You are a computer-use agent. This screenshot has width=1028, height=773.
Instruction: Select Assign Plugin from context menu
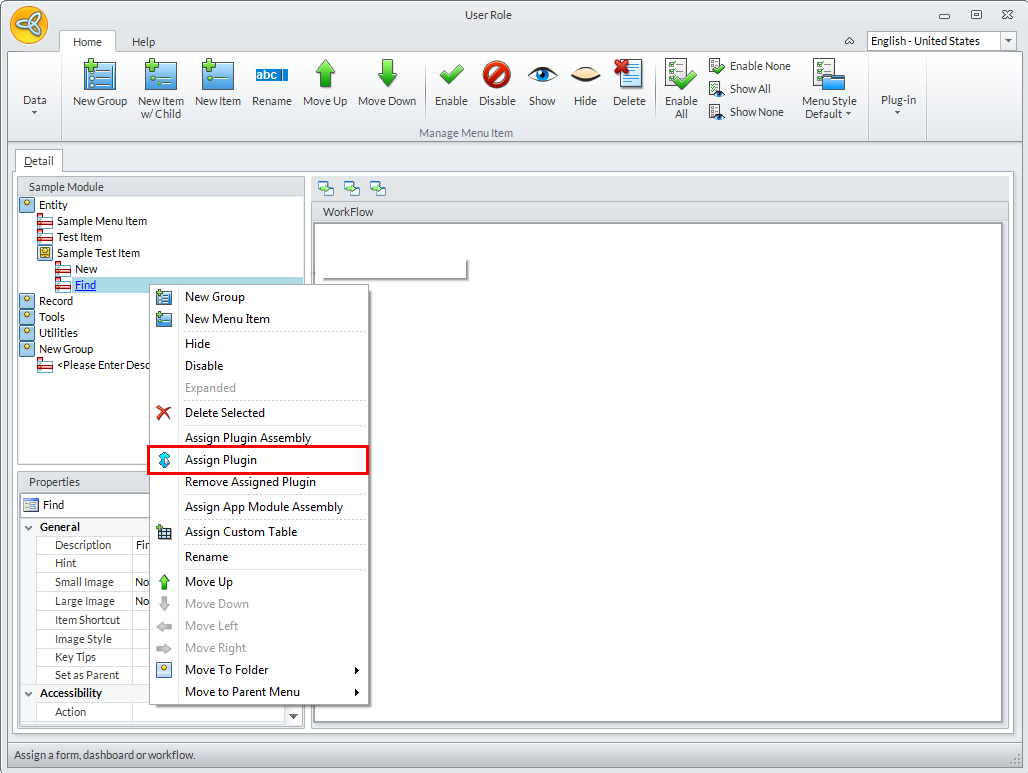coord(221,460)
